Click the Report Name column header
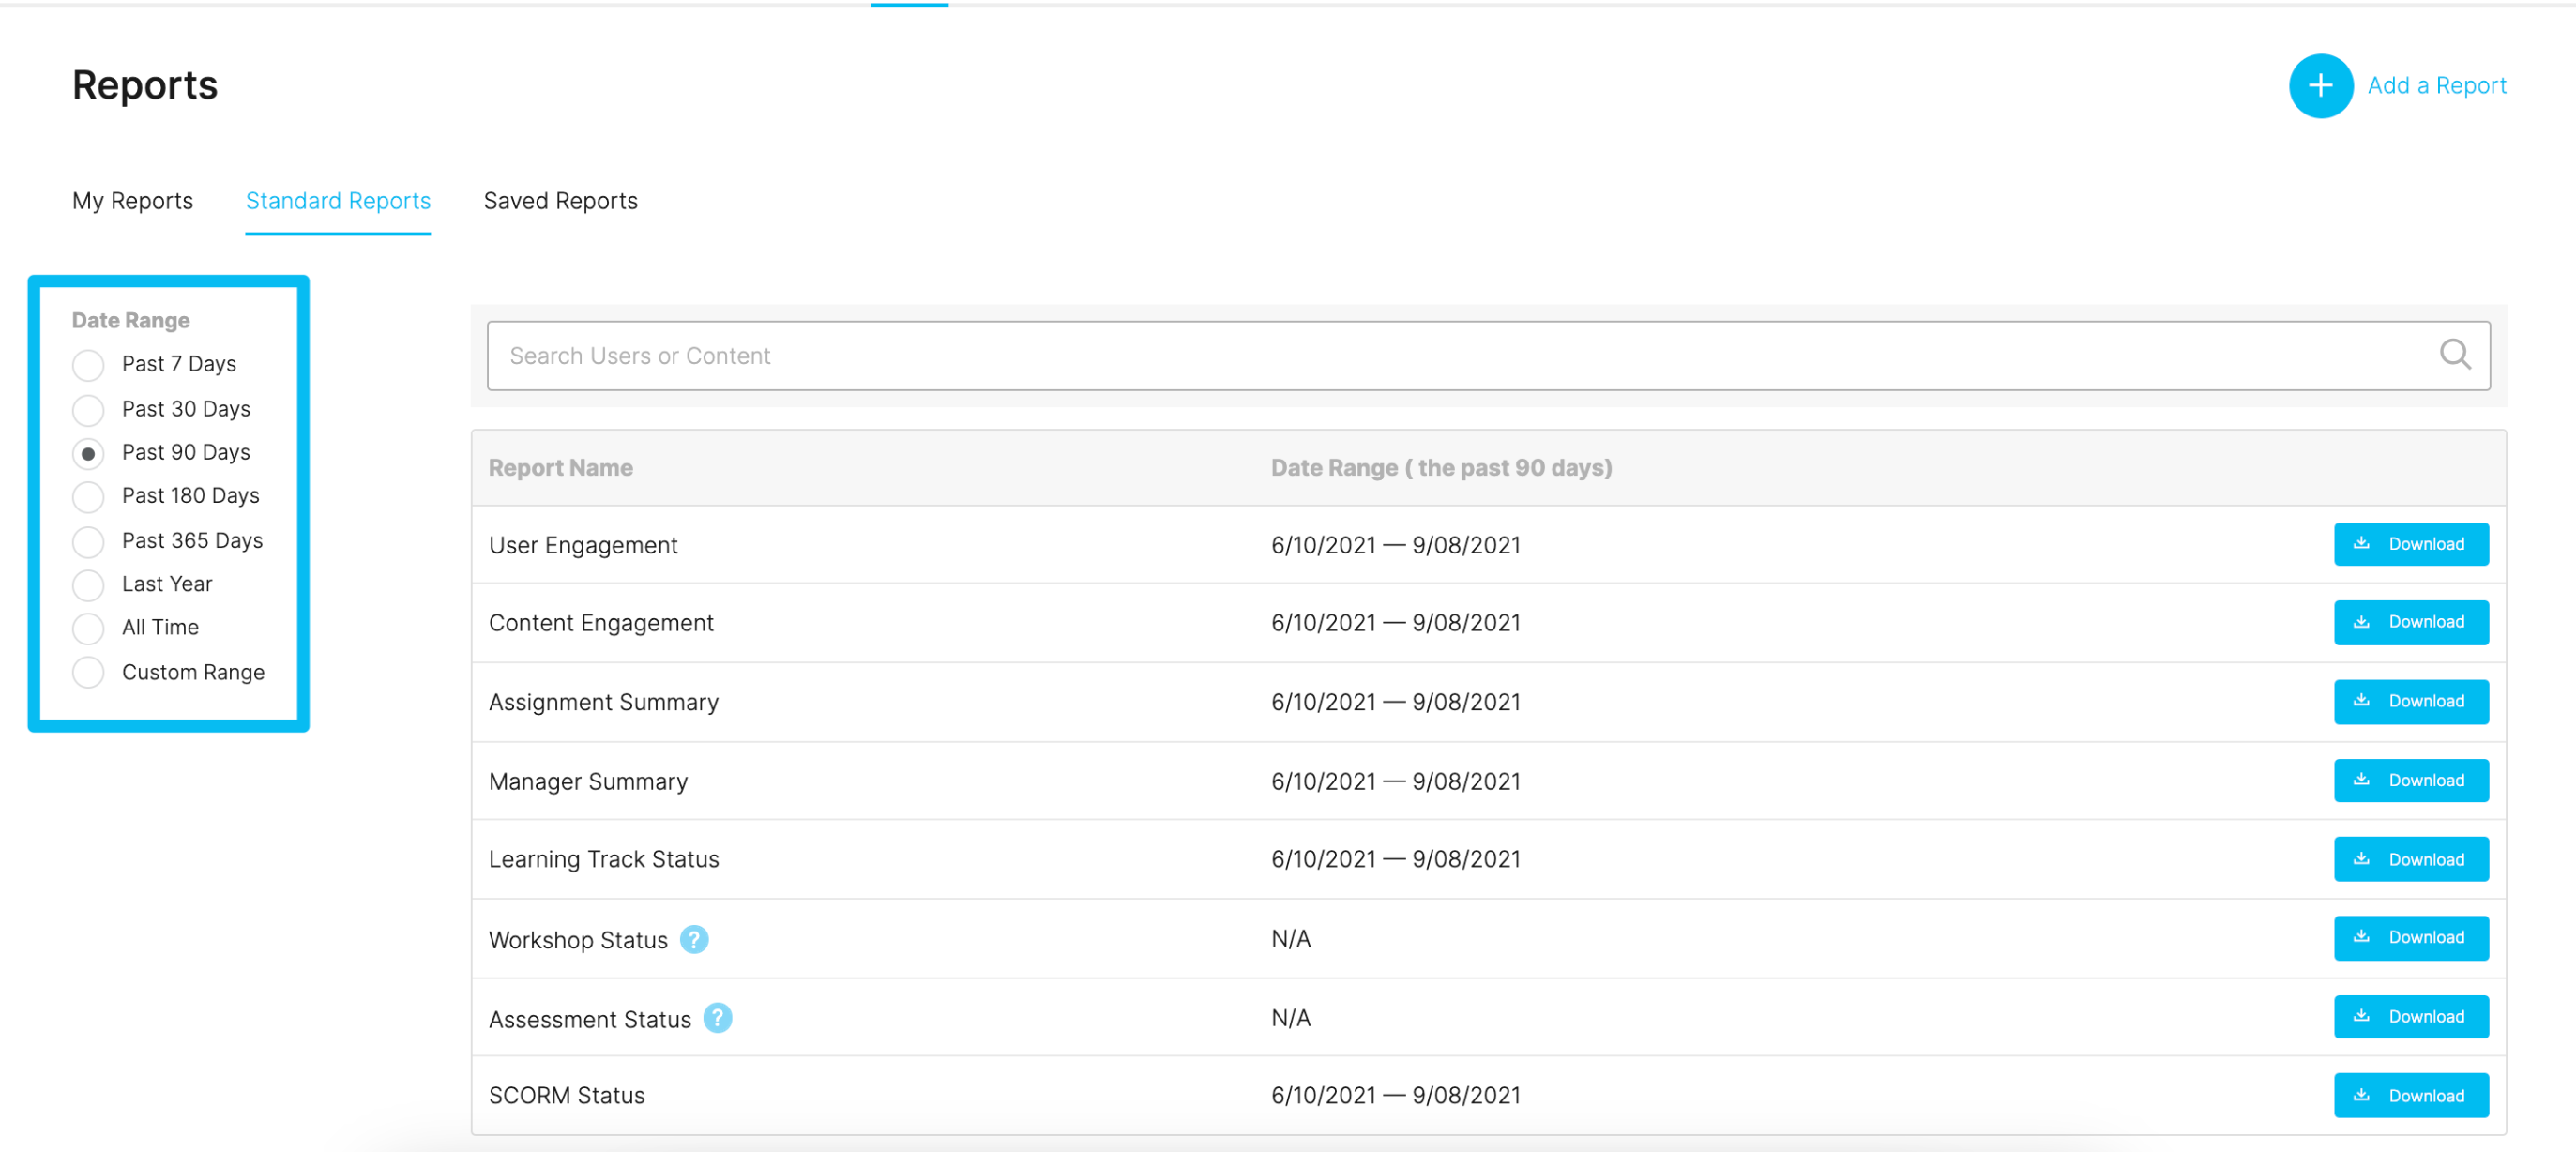Screen dimensions: 2576x1152 [x=560, y=468]
